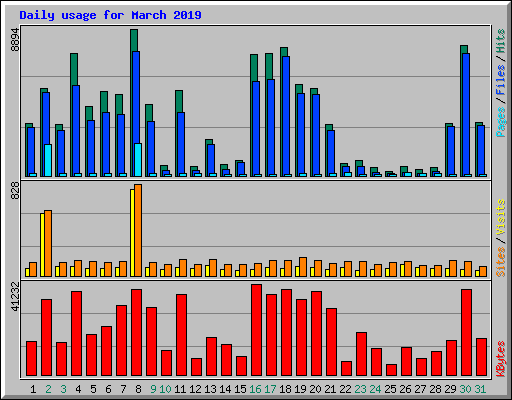512x400 pixels.
Task: Click green day label 10 on the x-axis
Action: point(165,389)
